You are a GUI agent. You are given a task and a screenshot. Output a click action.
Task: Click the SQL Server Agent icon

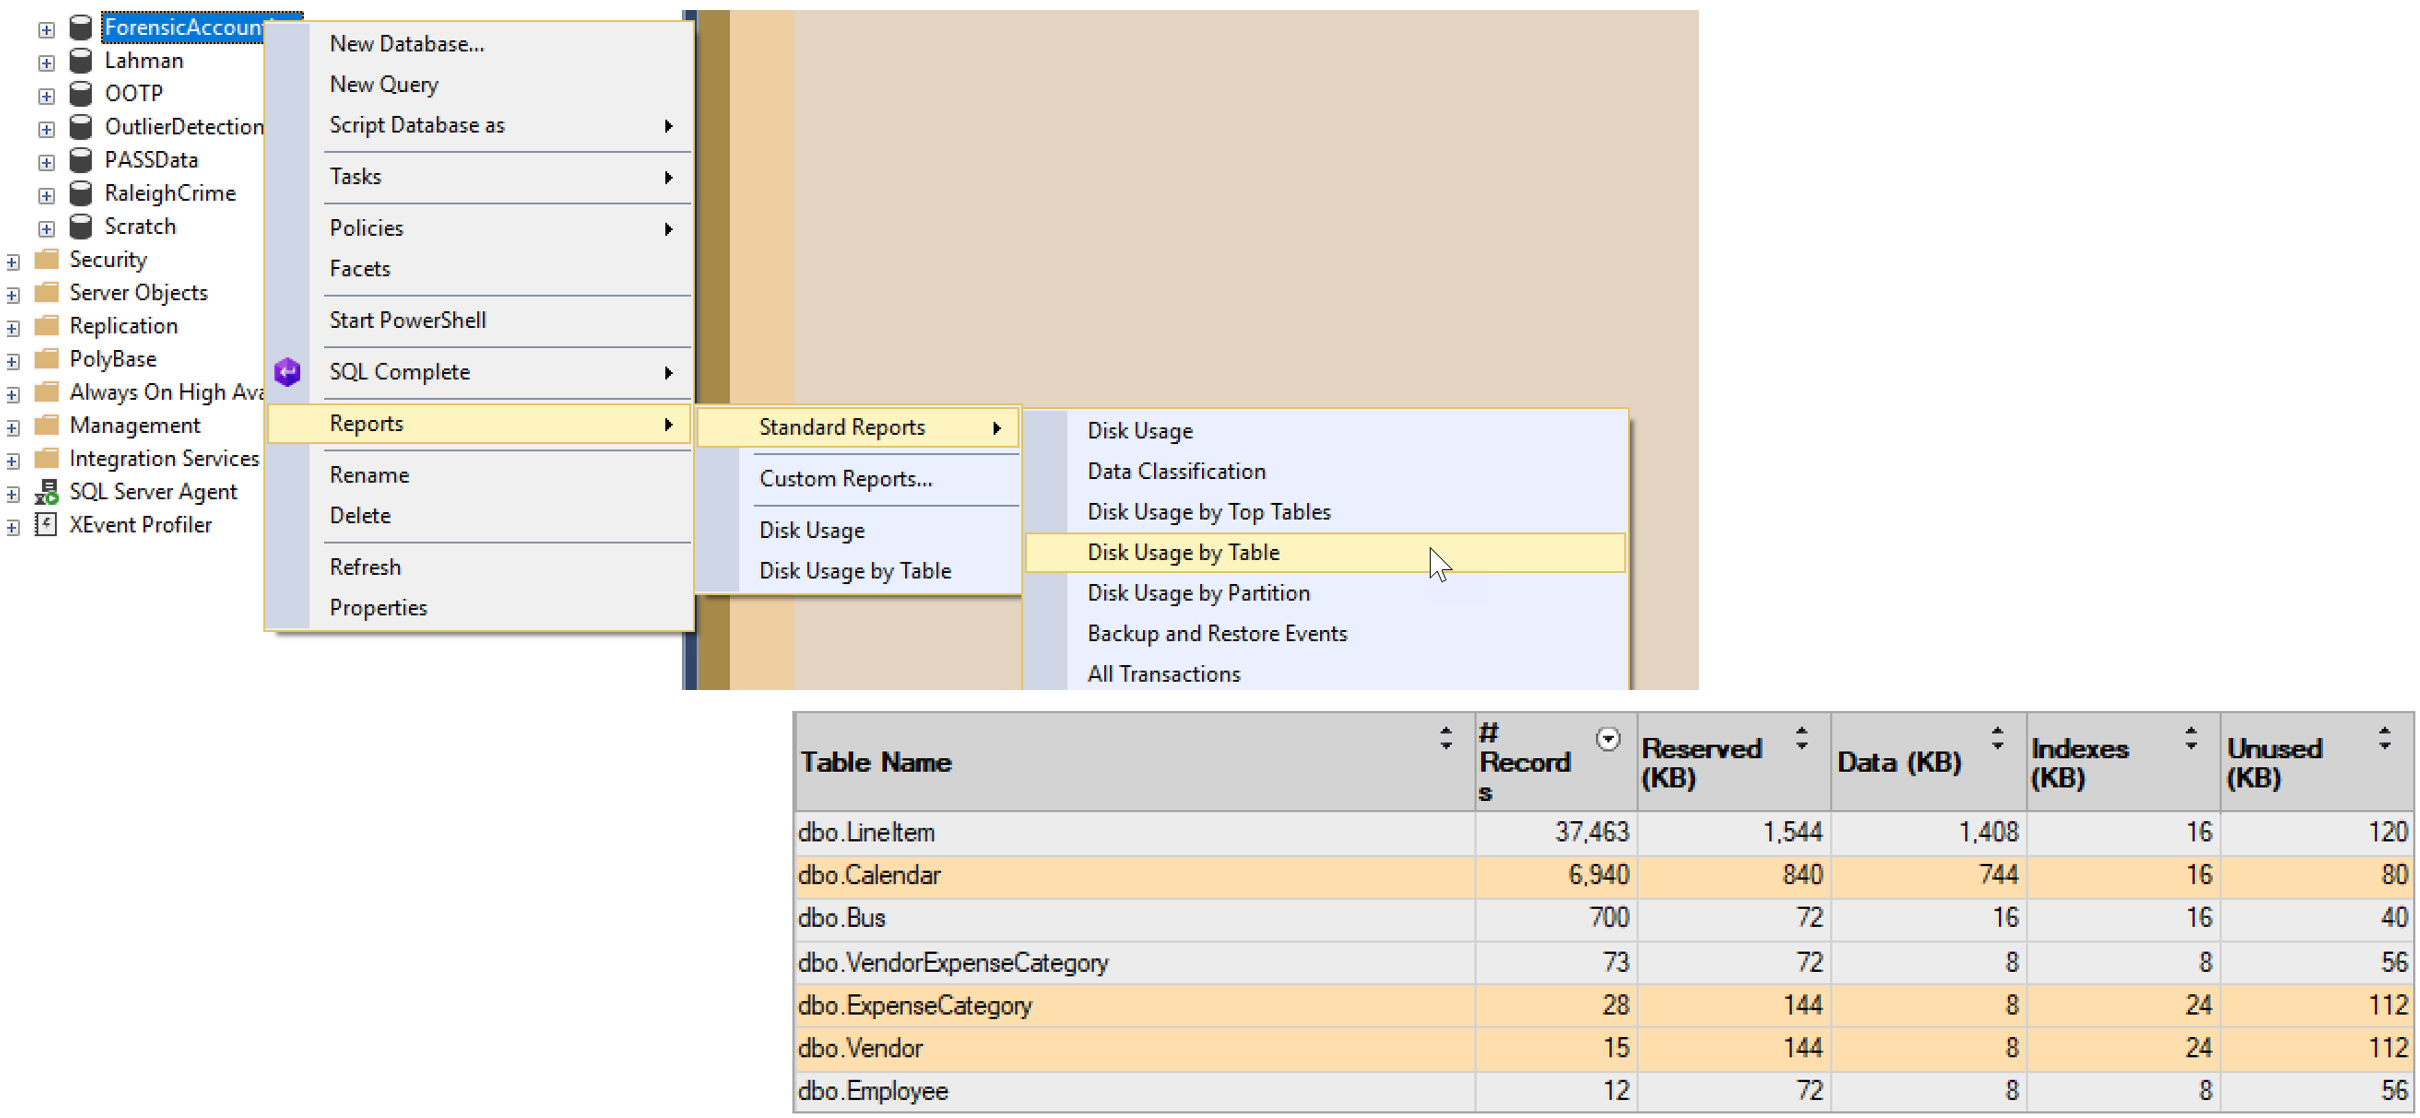(x=46, y=492)
